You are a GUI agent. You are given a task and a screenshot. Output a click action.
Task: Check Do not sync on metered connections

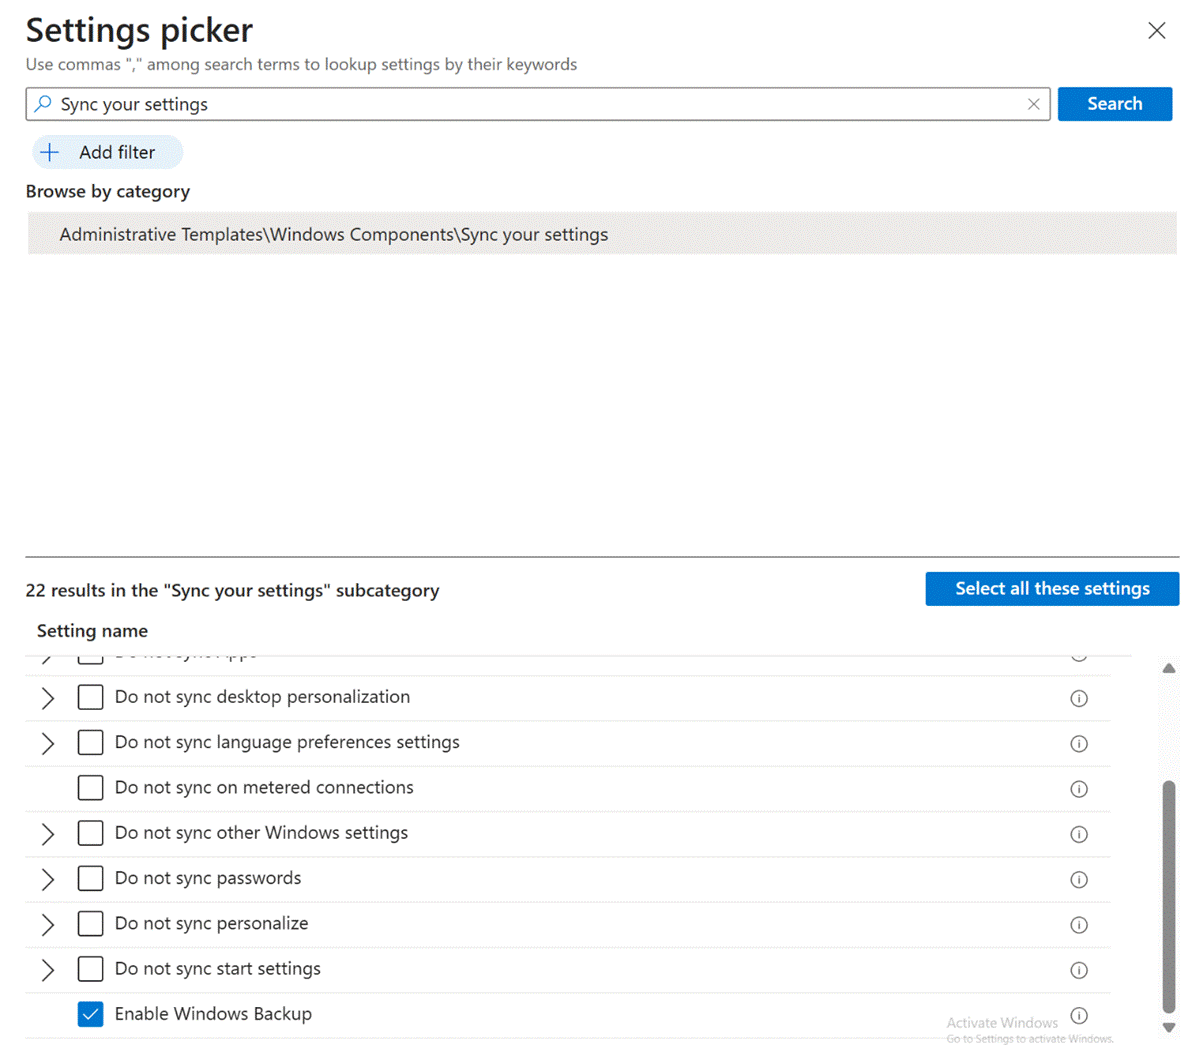pos(90,788)
